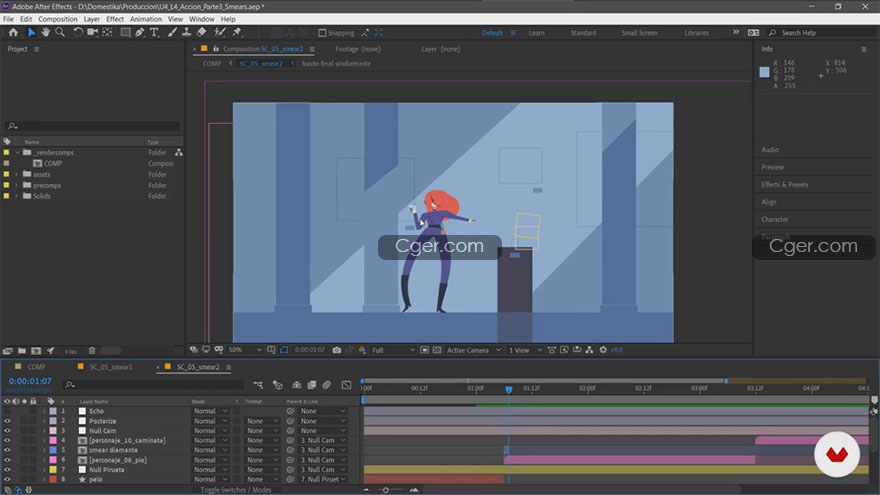The height and width of the screenshot is (495, 880).
Task: Switch to the Learn workspace
Action: tap(536, 33)
